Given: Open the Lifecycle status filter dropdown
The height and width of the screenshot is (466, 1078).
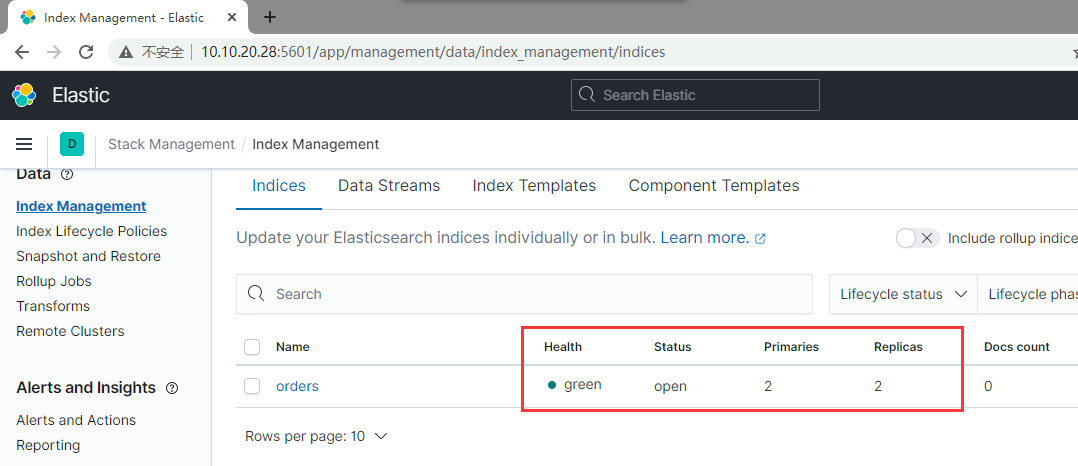Looking at the screenshot, I should (903, 294).
